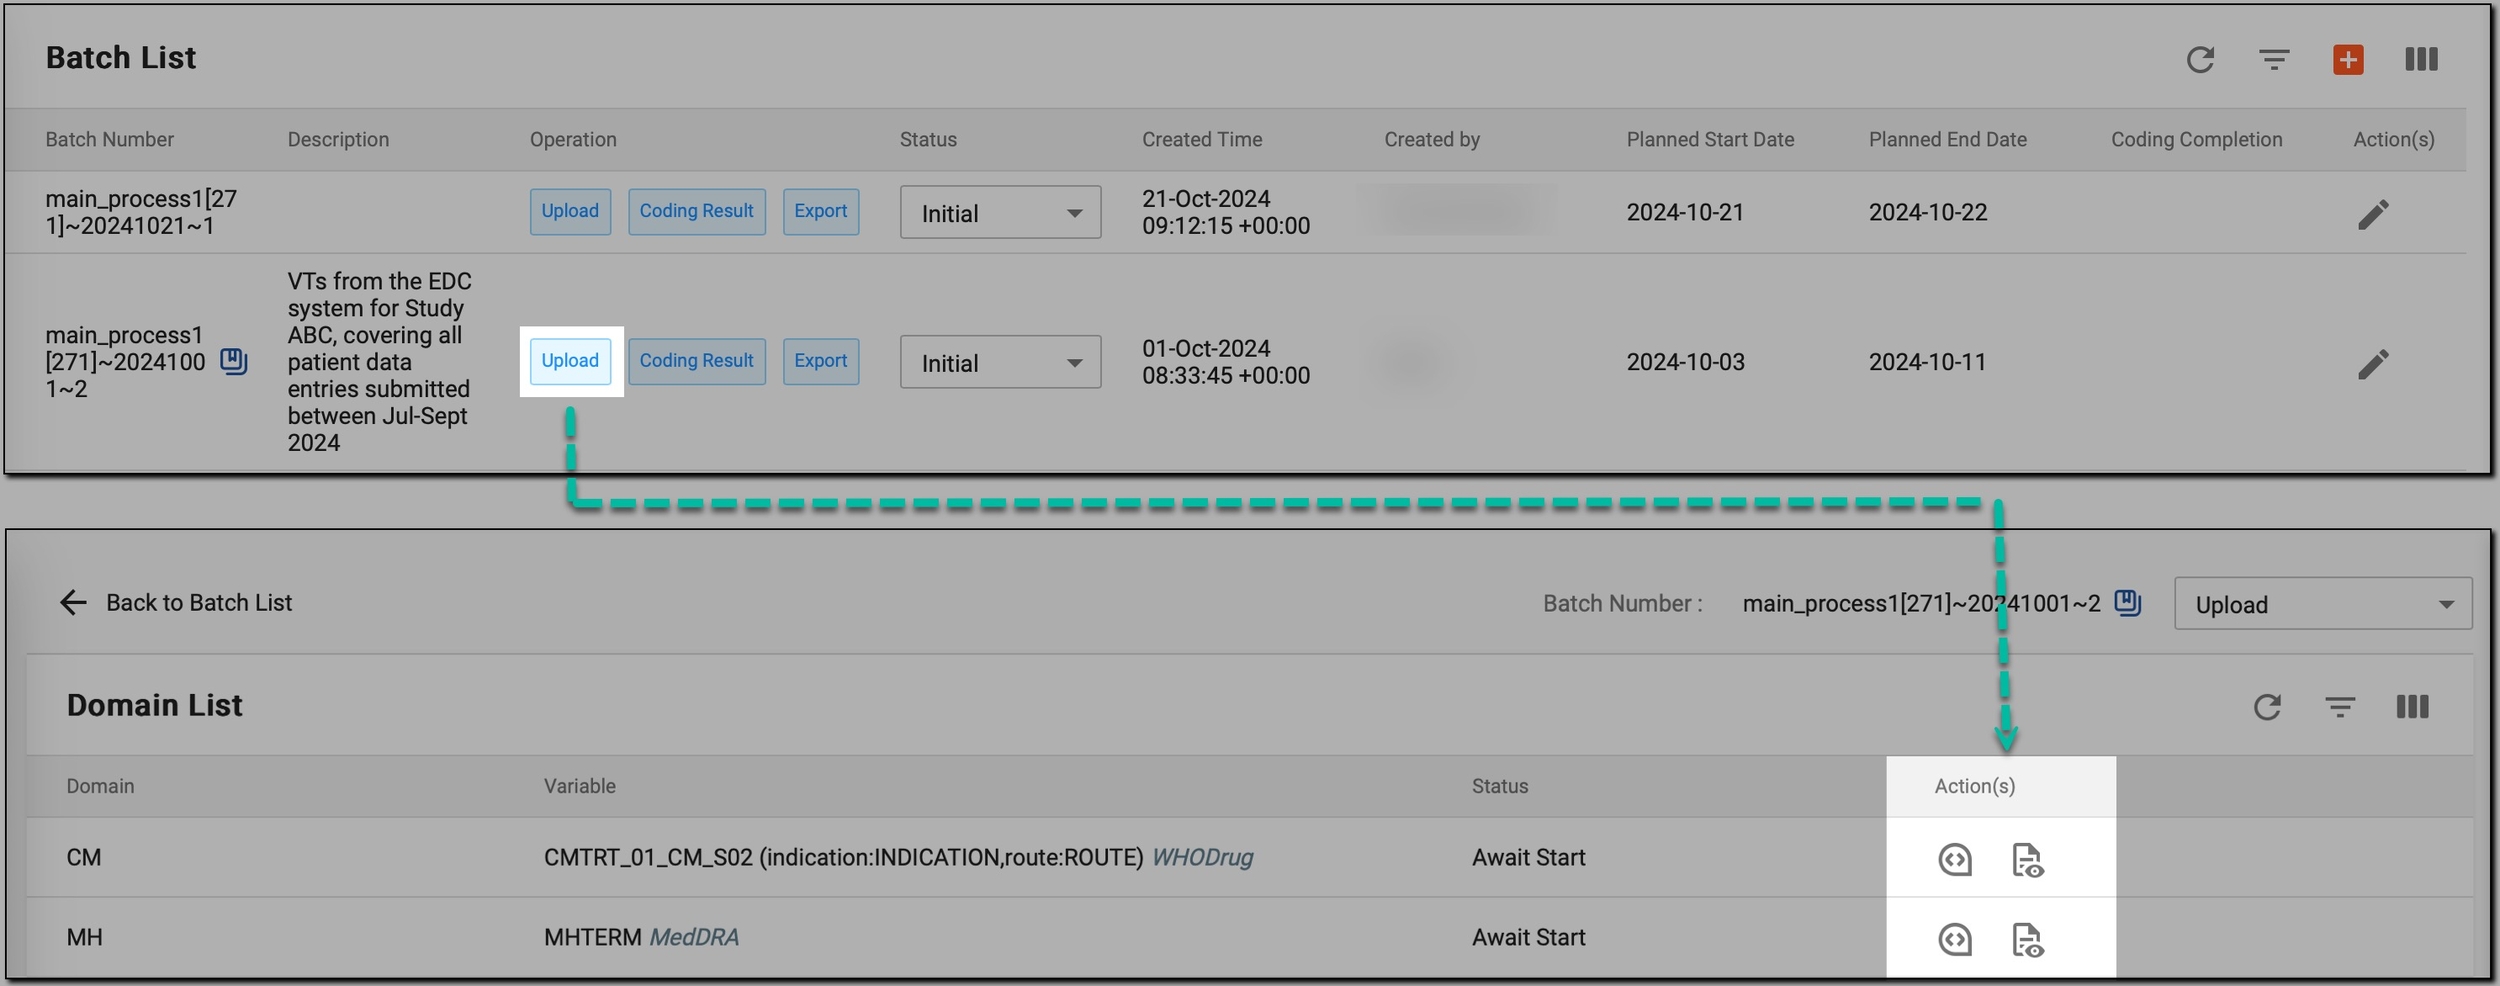Image resolution: width=2500 pixels, height=986 pixels.
Task: Refresh the Batch List
Action: 2200,60
